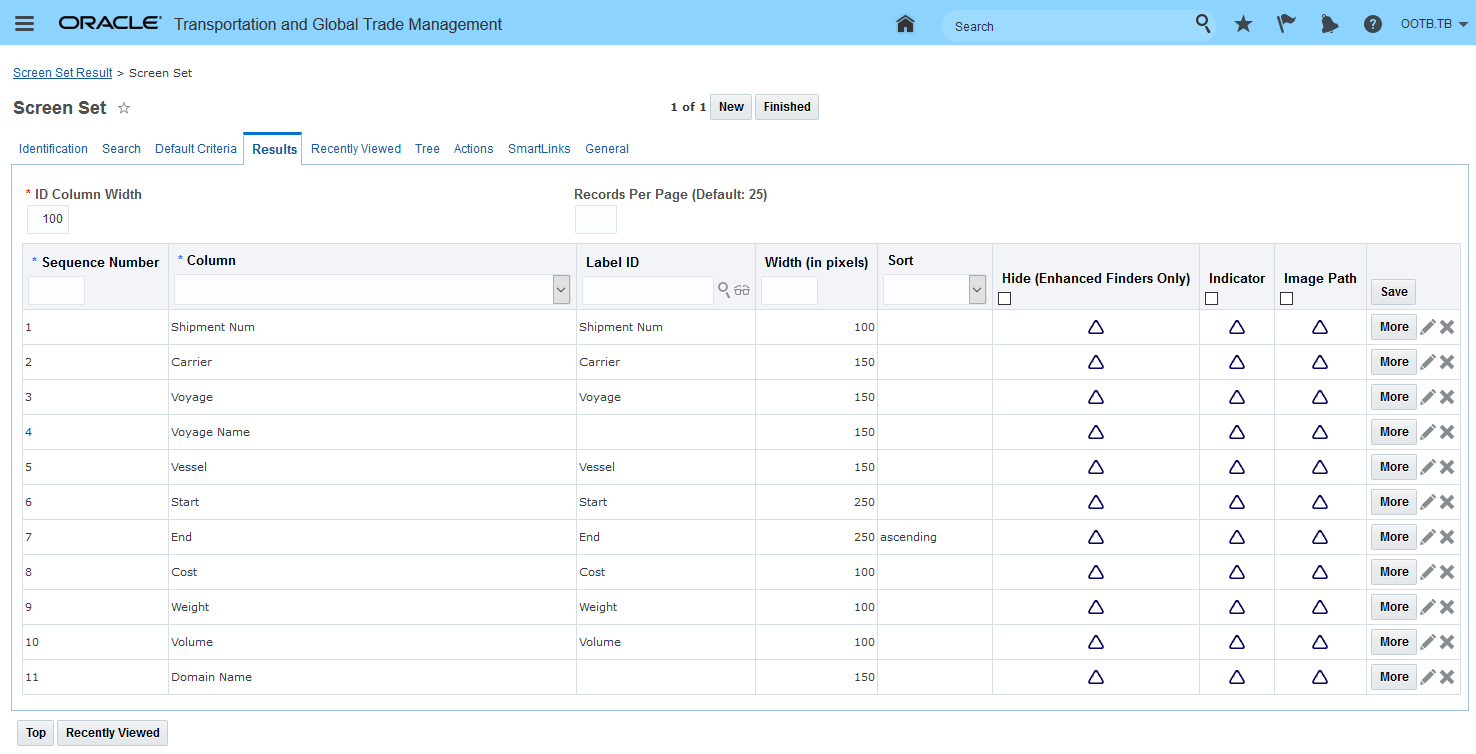
Task: Open the Sort dropdown
Action: click(977, 290)
